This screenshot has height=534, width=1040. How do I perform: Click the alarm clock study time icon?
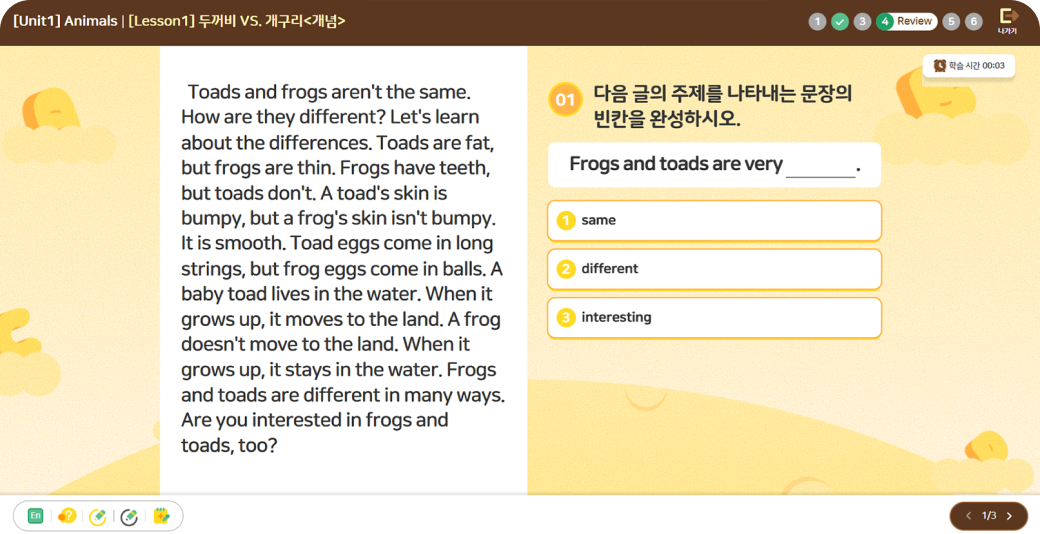point(939,66)
